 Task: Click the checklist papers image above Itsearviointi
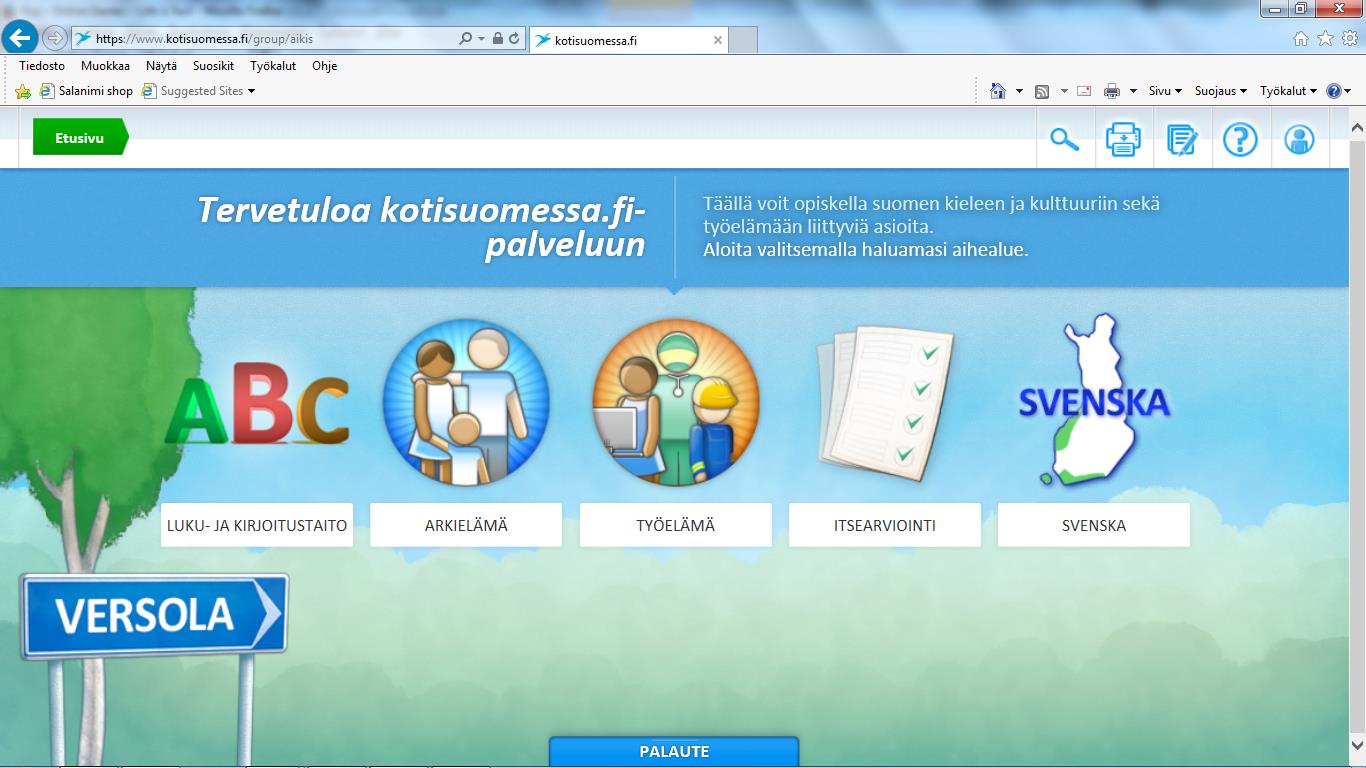(x=885, y=403)
